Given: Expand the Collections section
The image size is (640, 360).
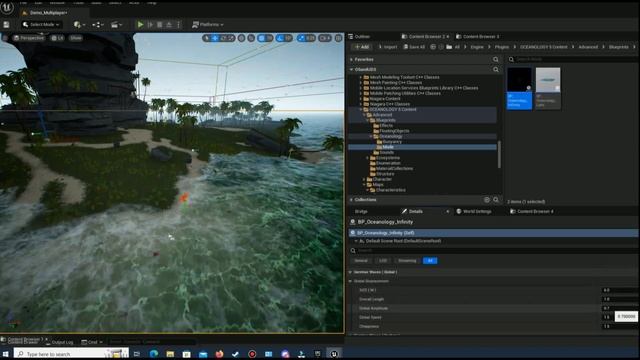Looking at the screenshot, I should (x=351, y=200).
